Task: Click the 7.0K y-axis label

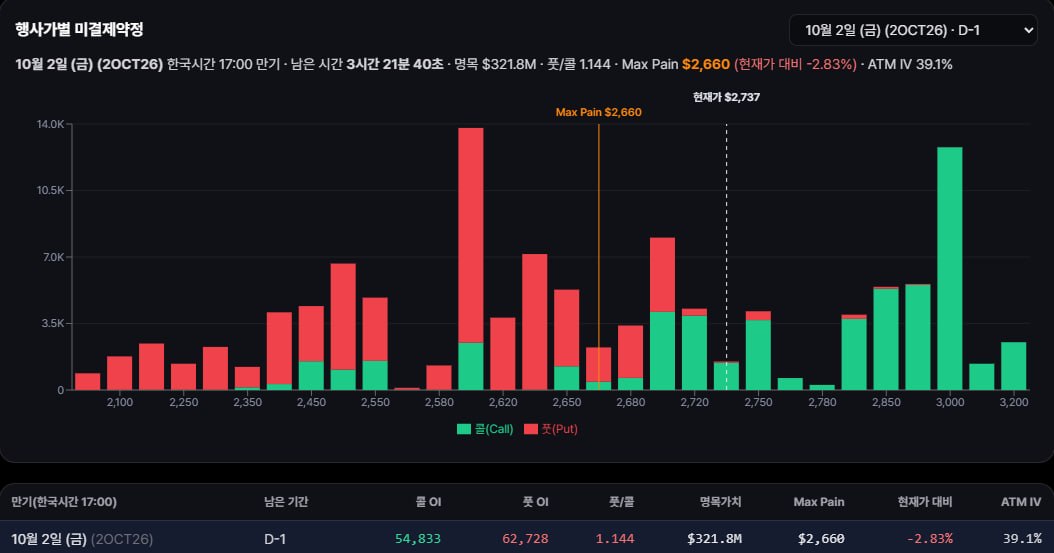Action: coord(53,257)
